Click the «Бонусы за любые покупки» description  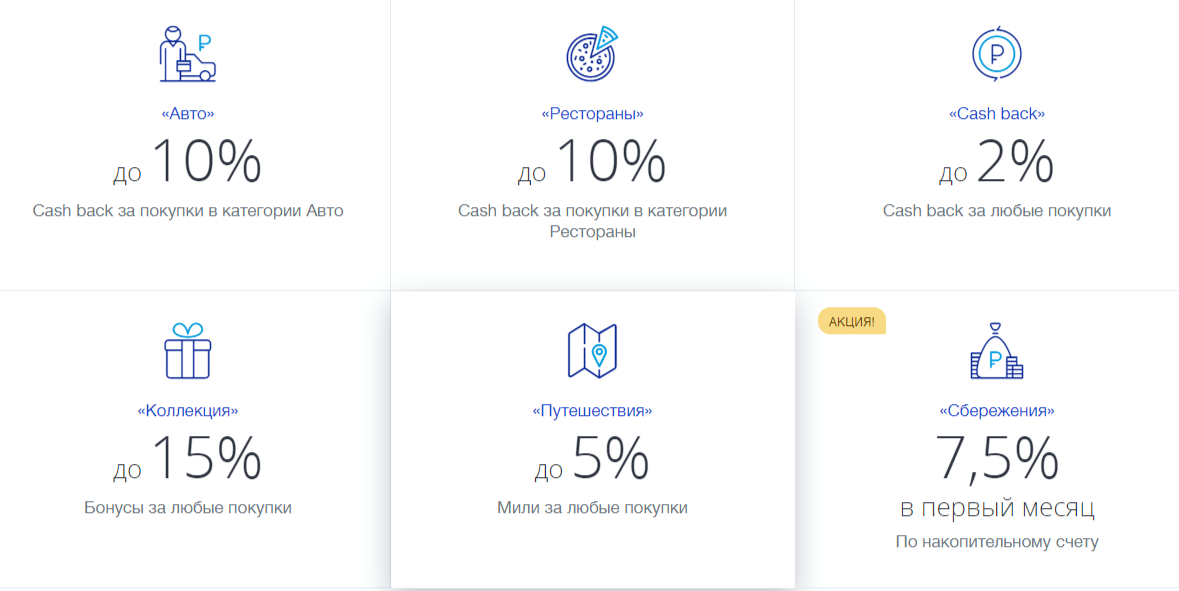[188, 508]
